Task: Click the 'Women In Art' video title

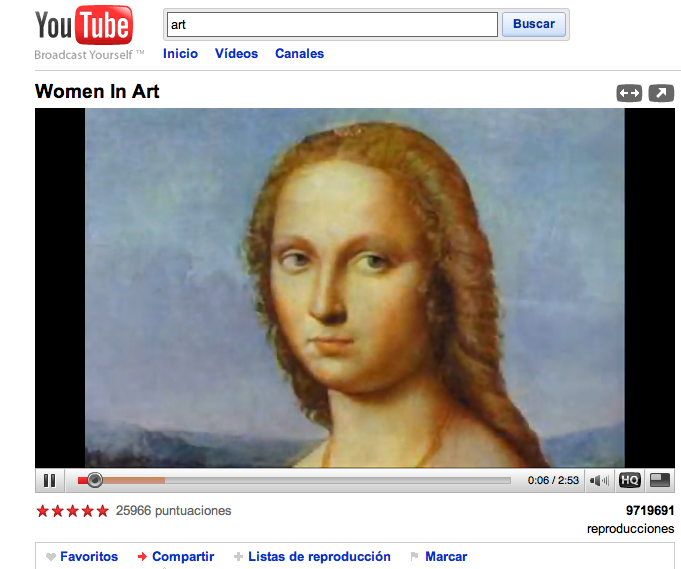Action: [x=97, y=92]
